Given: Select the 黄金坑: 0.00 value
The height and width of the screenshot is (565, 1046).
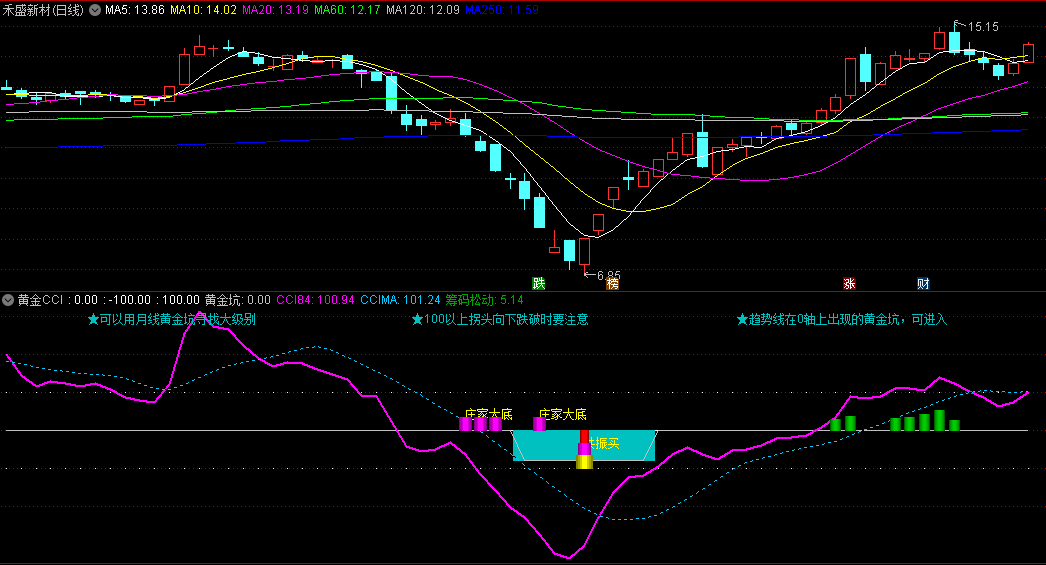Looking at the screenshot, I should point(237,300).
